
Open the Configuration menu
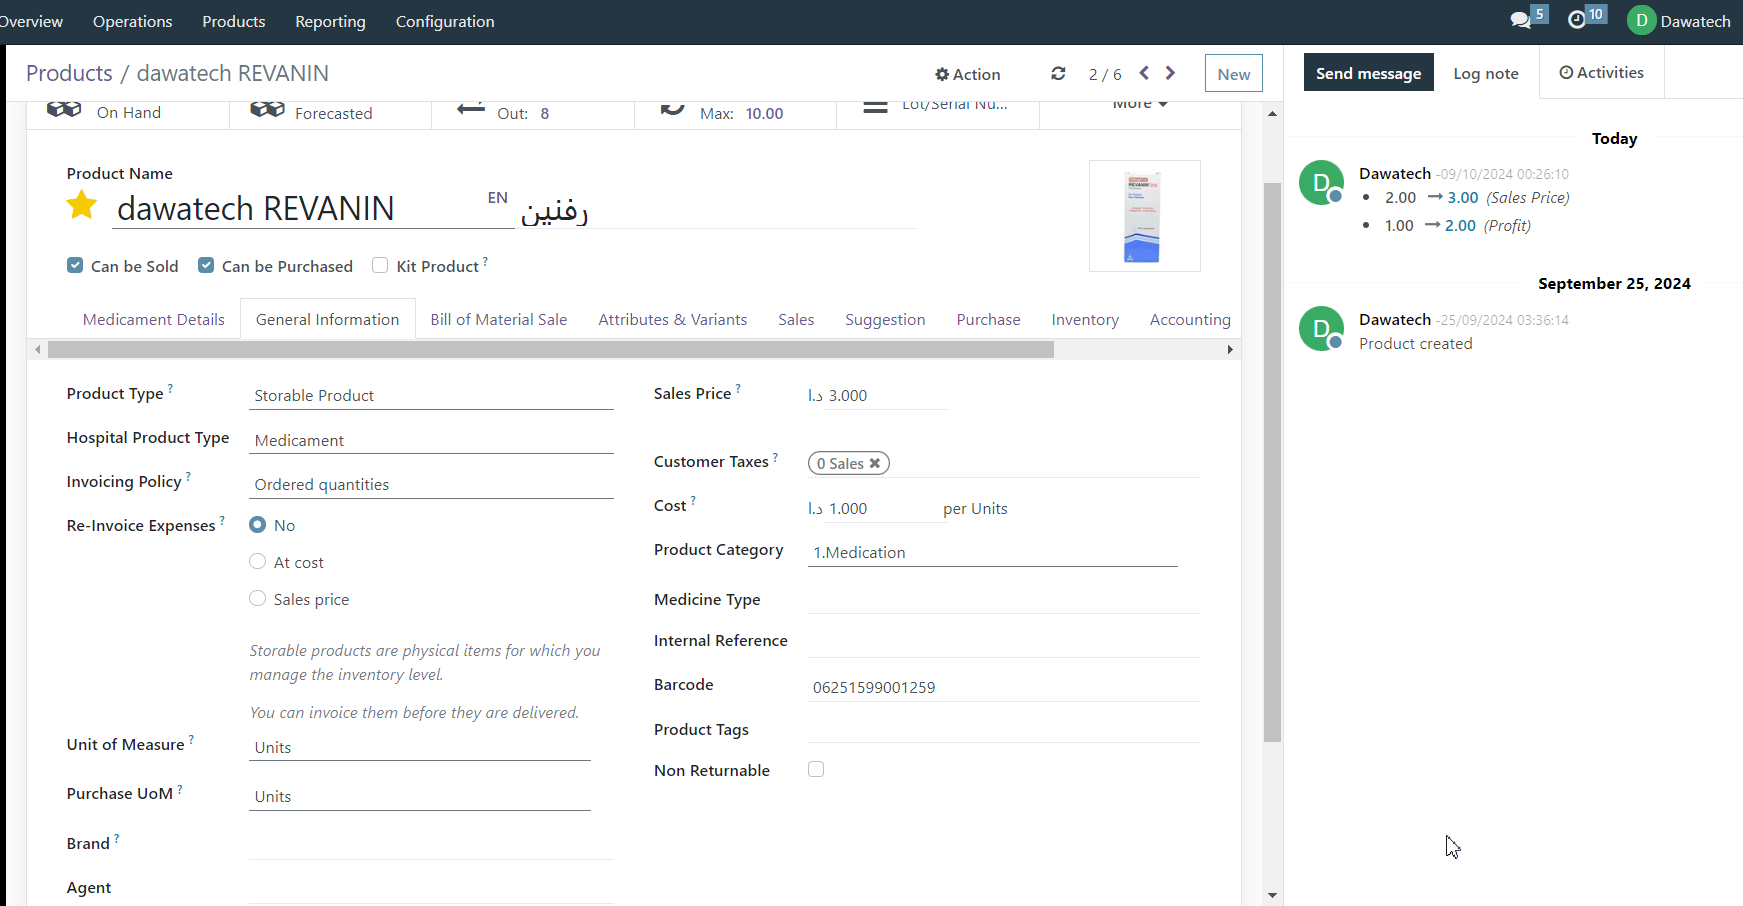point(445,21)
